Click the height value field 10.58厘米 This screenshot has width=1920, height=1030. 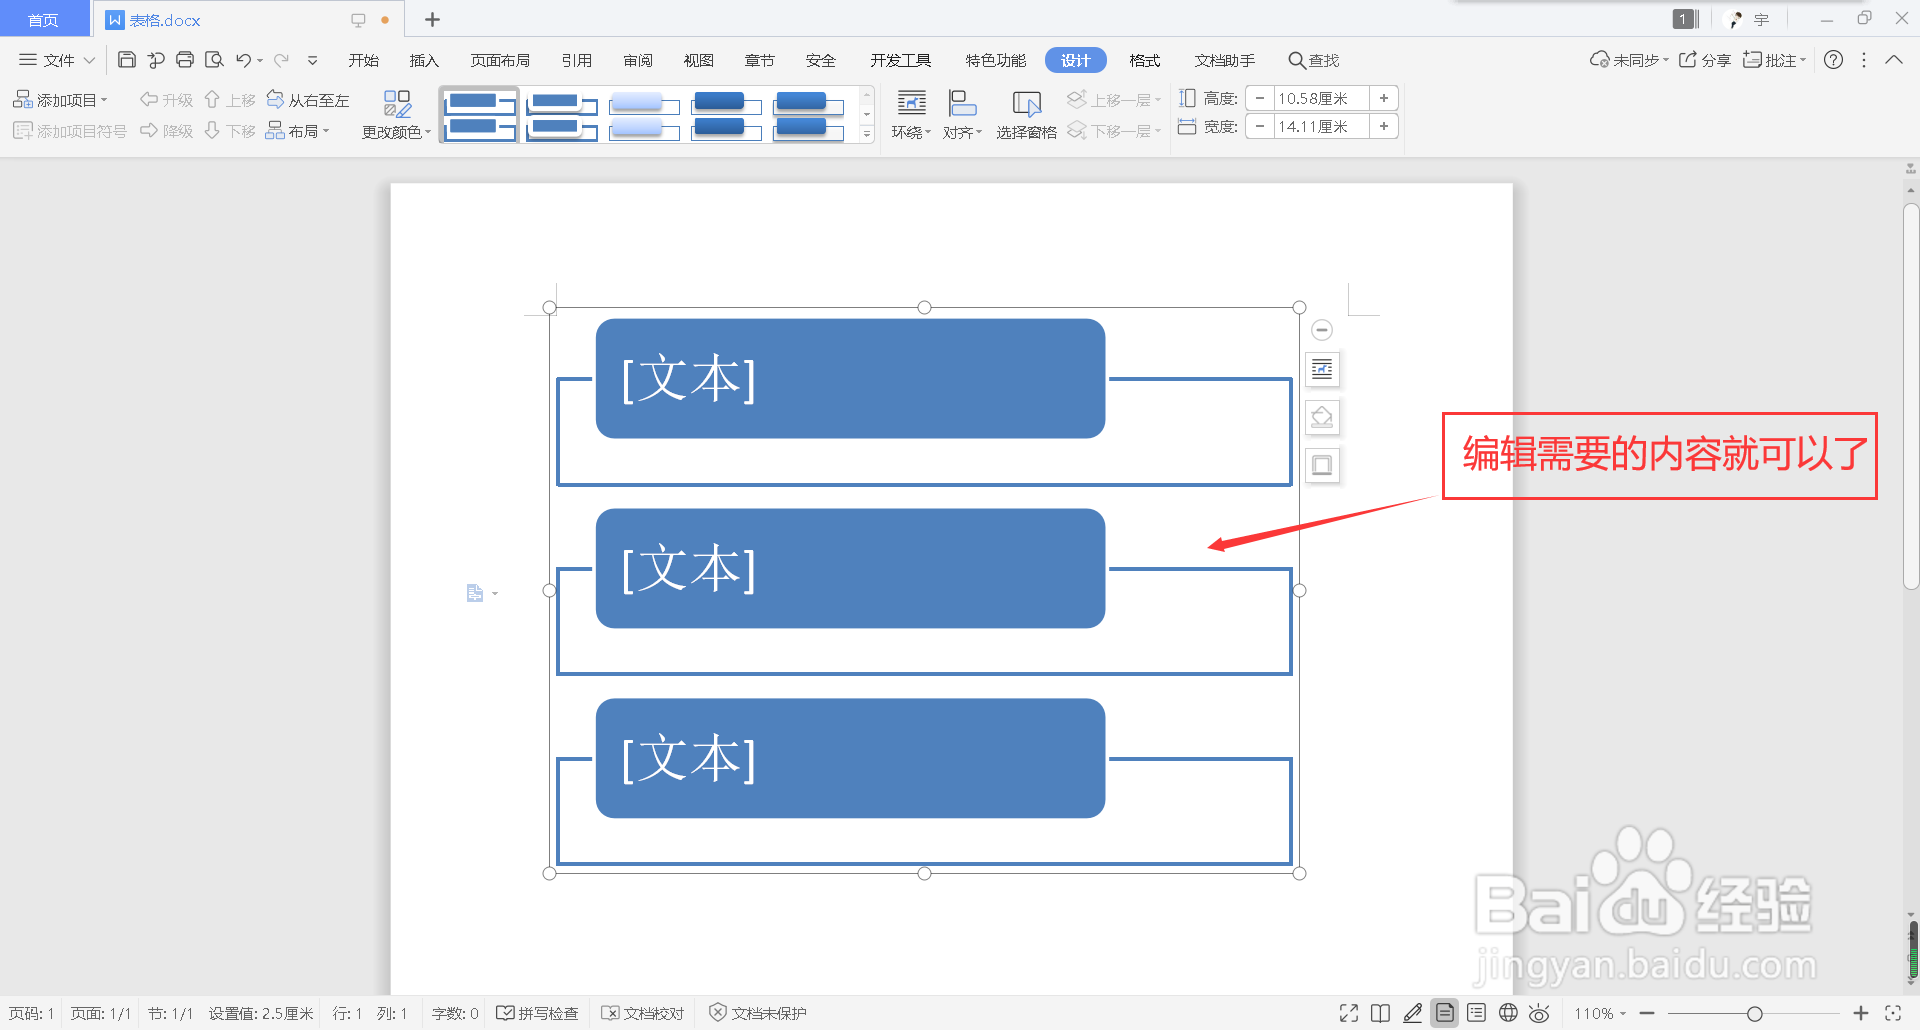pos(1320,98)
